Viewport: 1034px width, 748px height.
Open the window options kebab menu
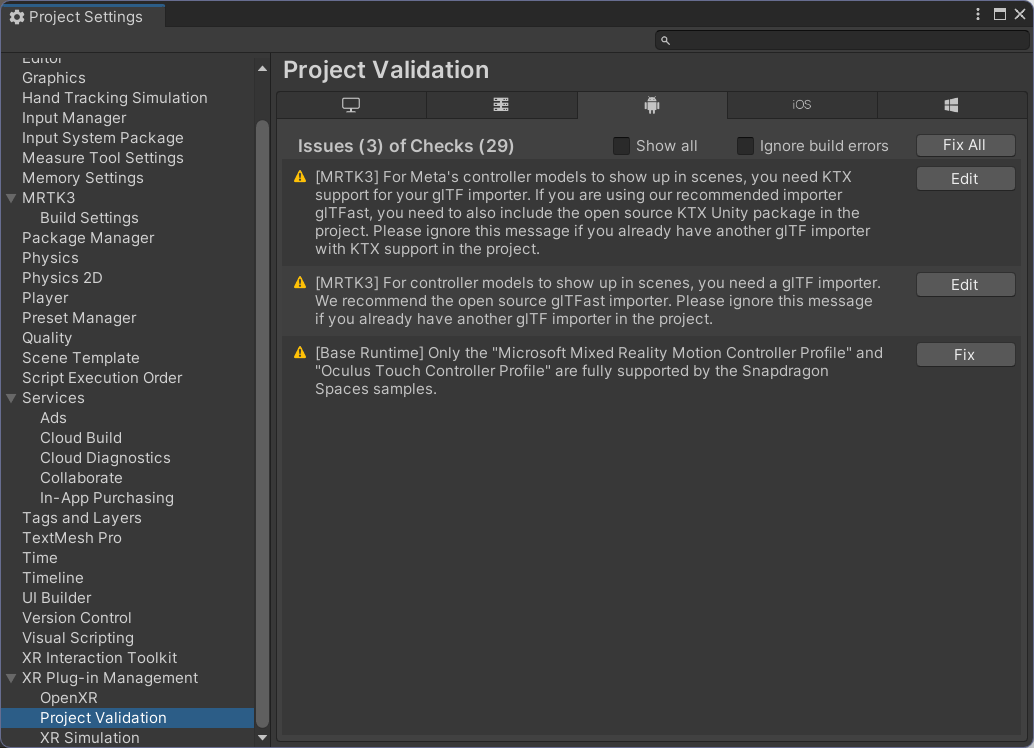[978, 15]
